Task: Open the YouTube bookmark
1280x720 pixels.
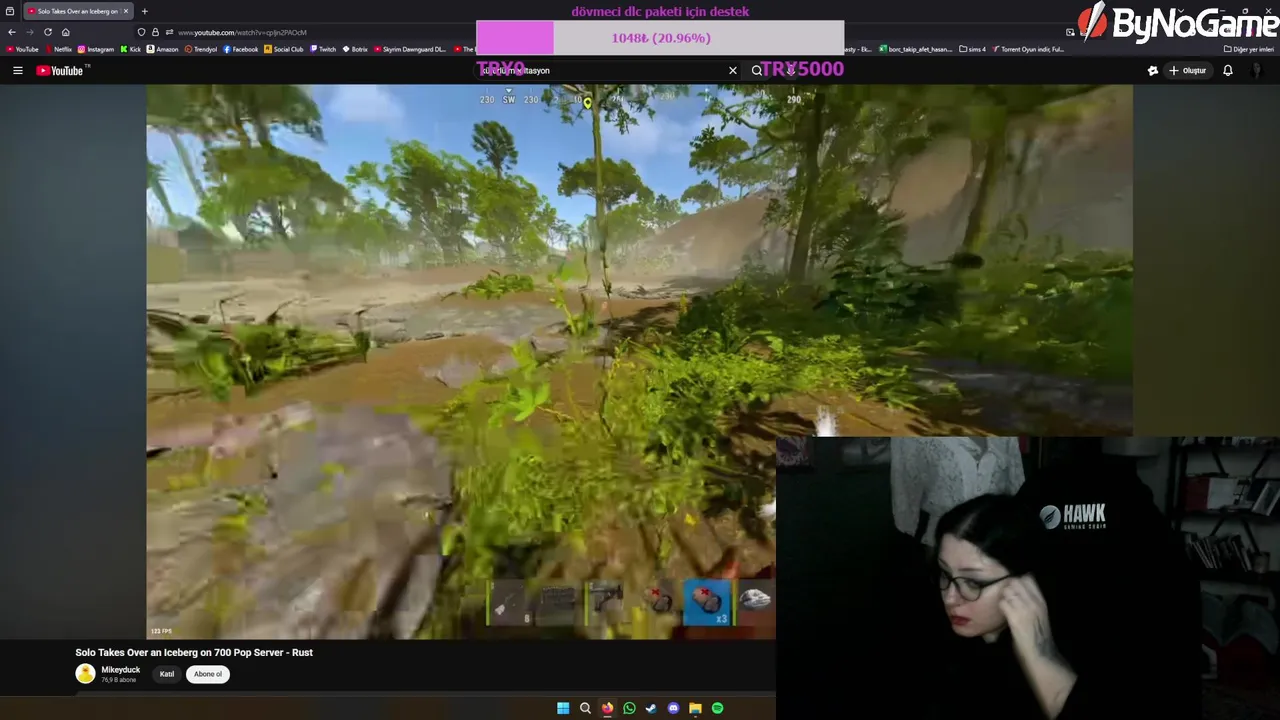Action: 22,49
